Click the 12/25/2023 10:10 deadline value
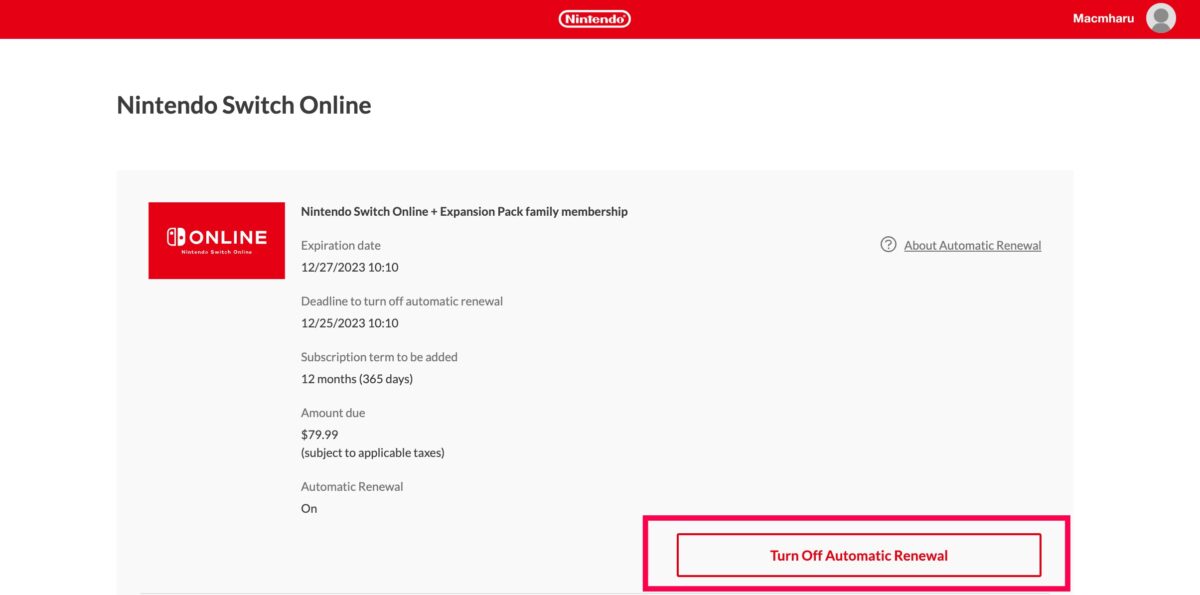 pyautogui.click(x=350, y=323)
